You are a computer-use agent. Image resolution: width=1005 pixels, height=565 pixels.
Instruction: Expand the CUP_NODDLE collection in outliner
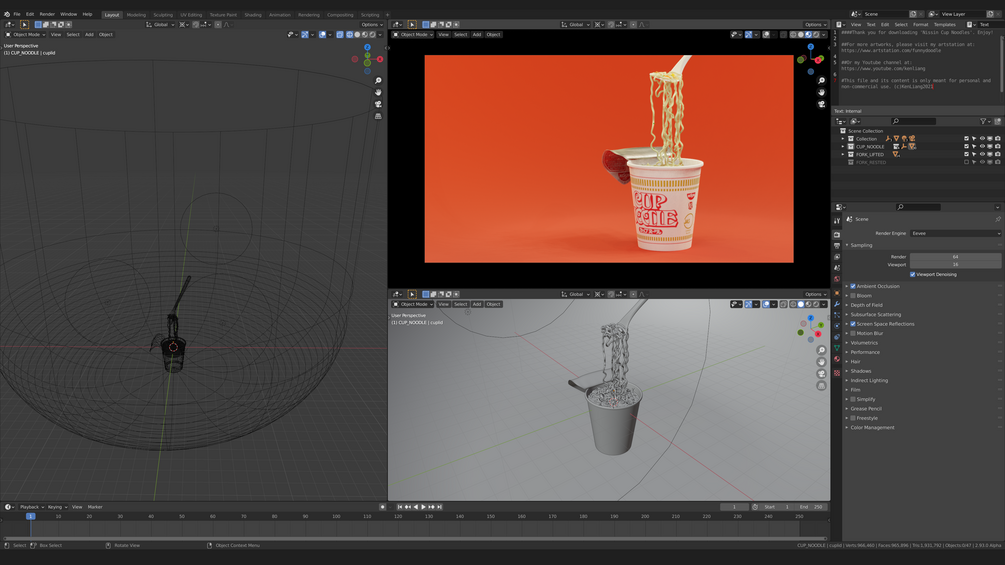843,147
